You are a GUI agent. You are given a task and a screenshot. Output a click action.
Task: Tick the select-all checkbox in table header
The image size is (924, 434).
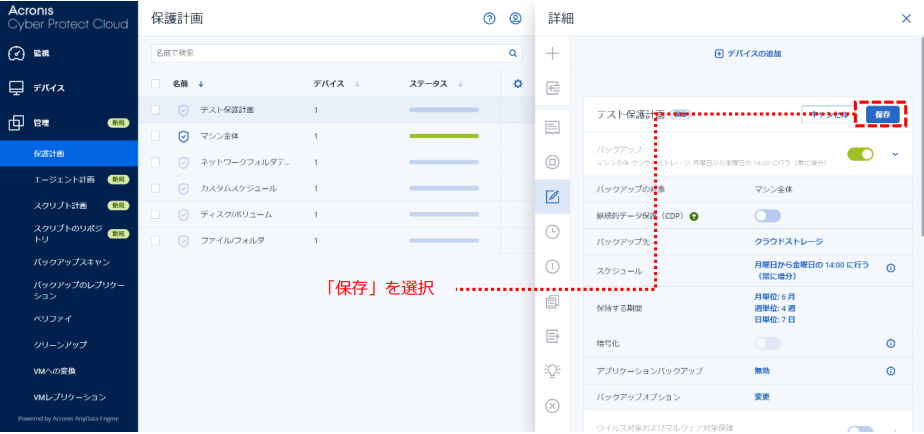coord(156,84)
